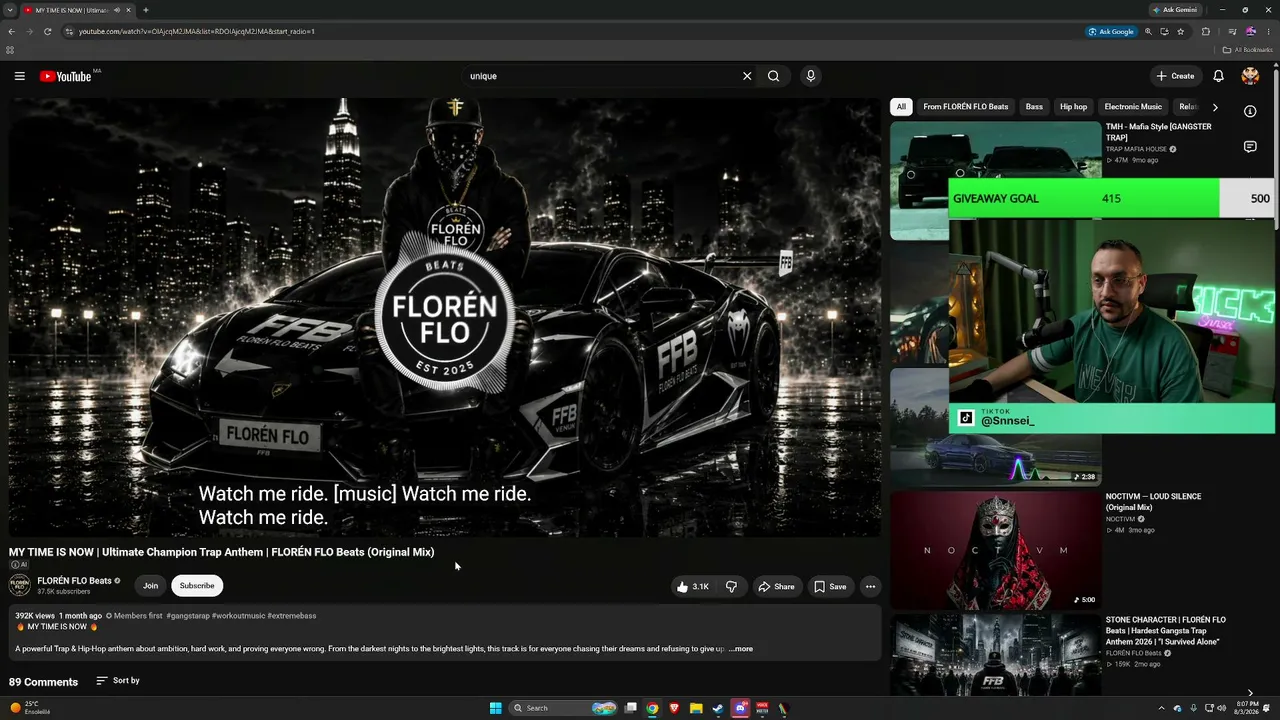Image resolution: width=1280 pixels, height=720 pixels.
Task: Select the Electronic Music filter chip
Action: click(1133, 107)
